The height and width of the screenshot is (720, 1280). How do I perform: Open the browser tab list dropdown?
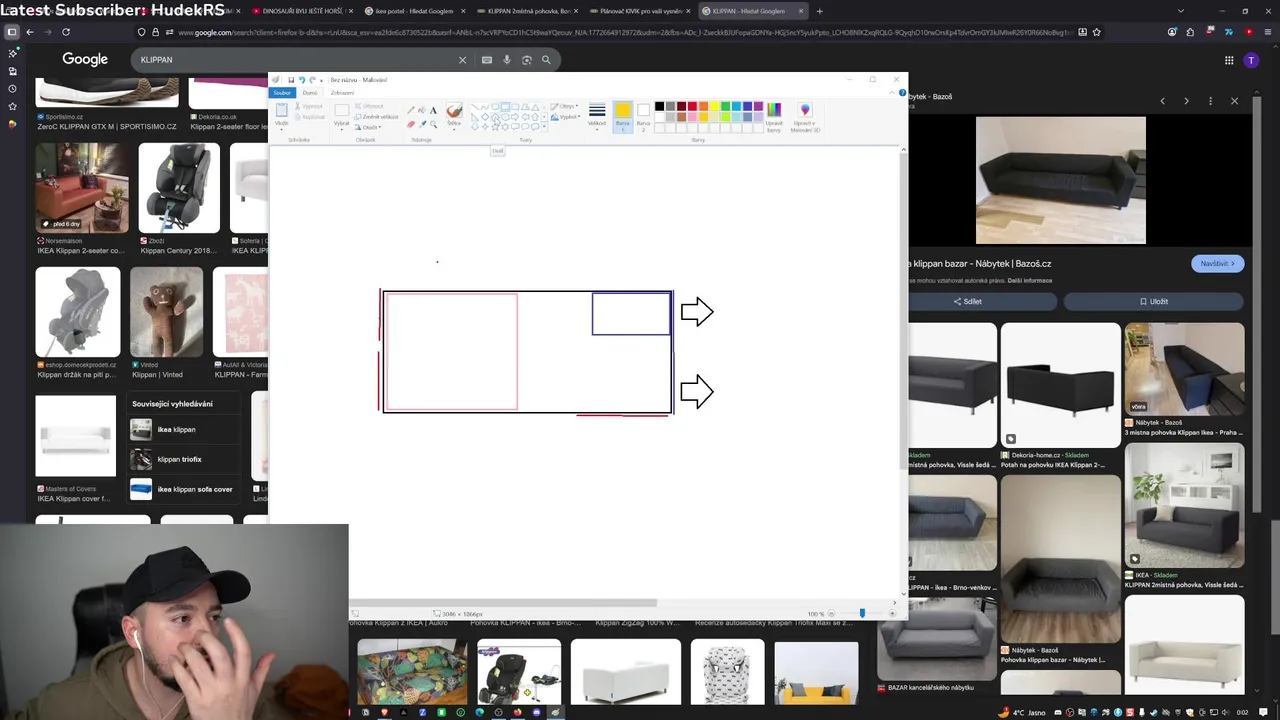(1181, 11)
